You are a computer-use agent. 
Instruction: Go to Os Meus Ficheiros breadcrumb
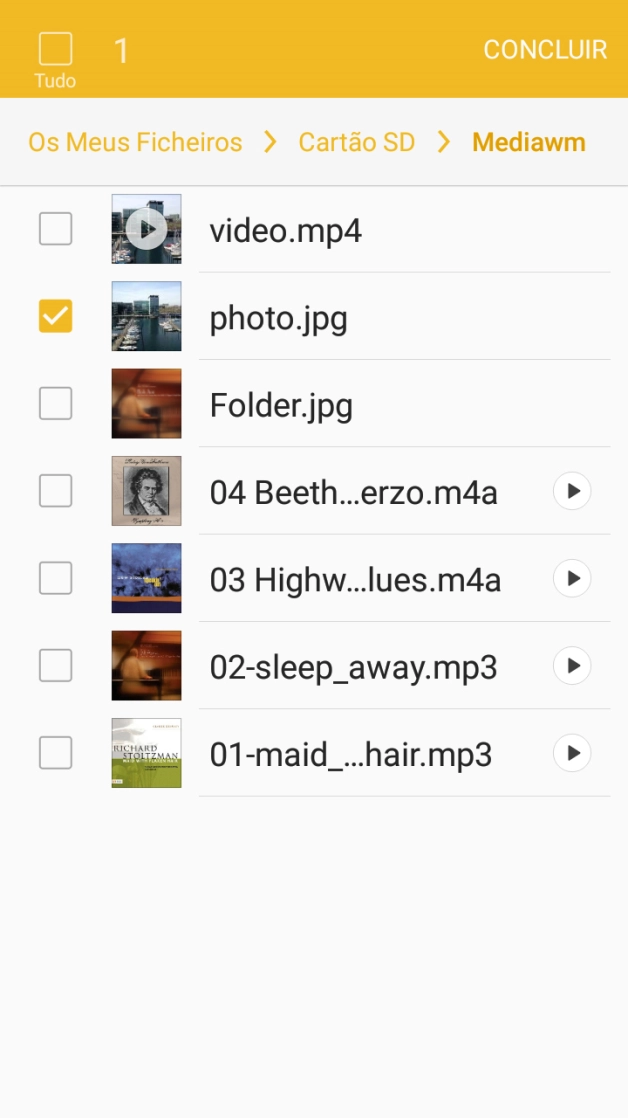coord(135,142)
